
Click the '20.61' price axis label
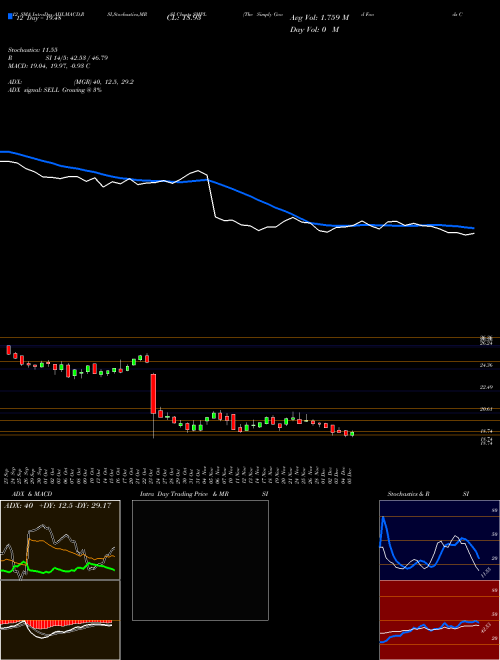[486, 409]
